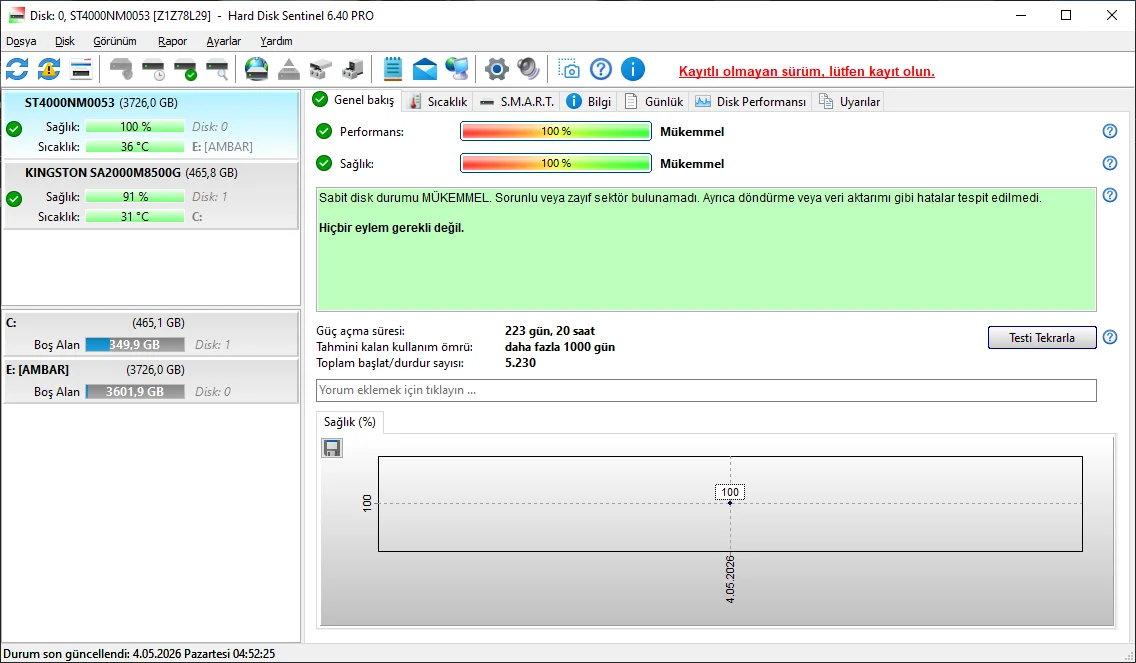1136x663 pixels.
Task: Click the question mark help toolbar icon
Action: click(601, 70)
